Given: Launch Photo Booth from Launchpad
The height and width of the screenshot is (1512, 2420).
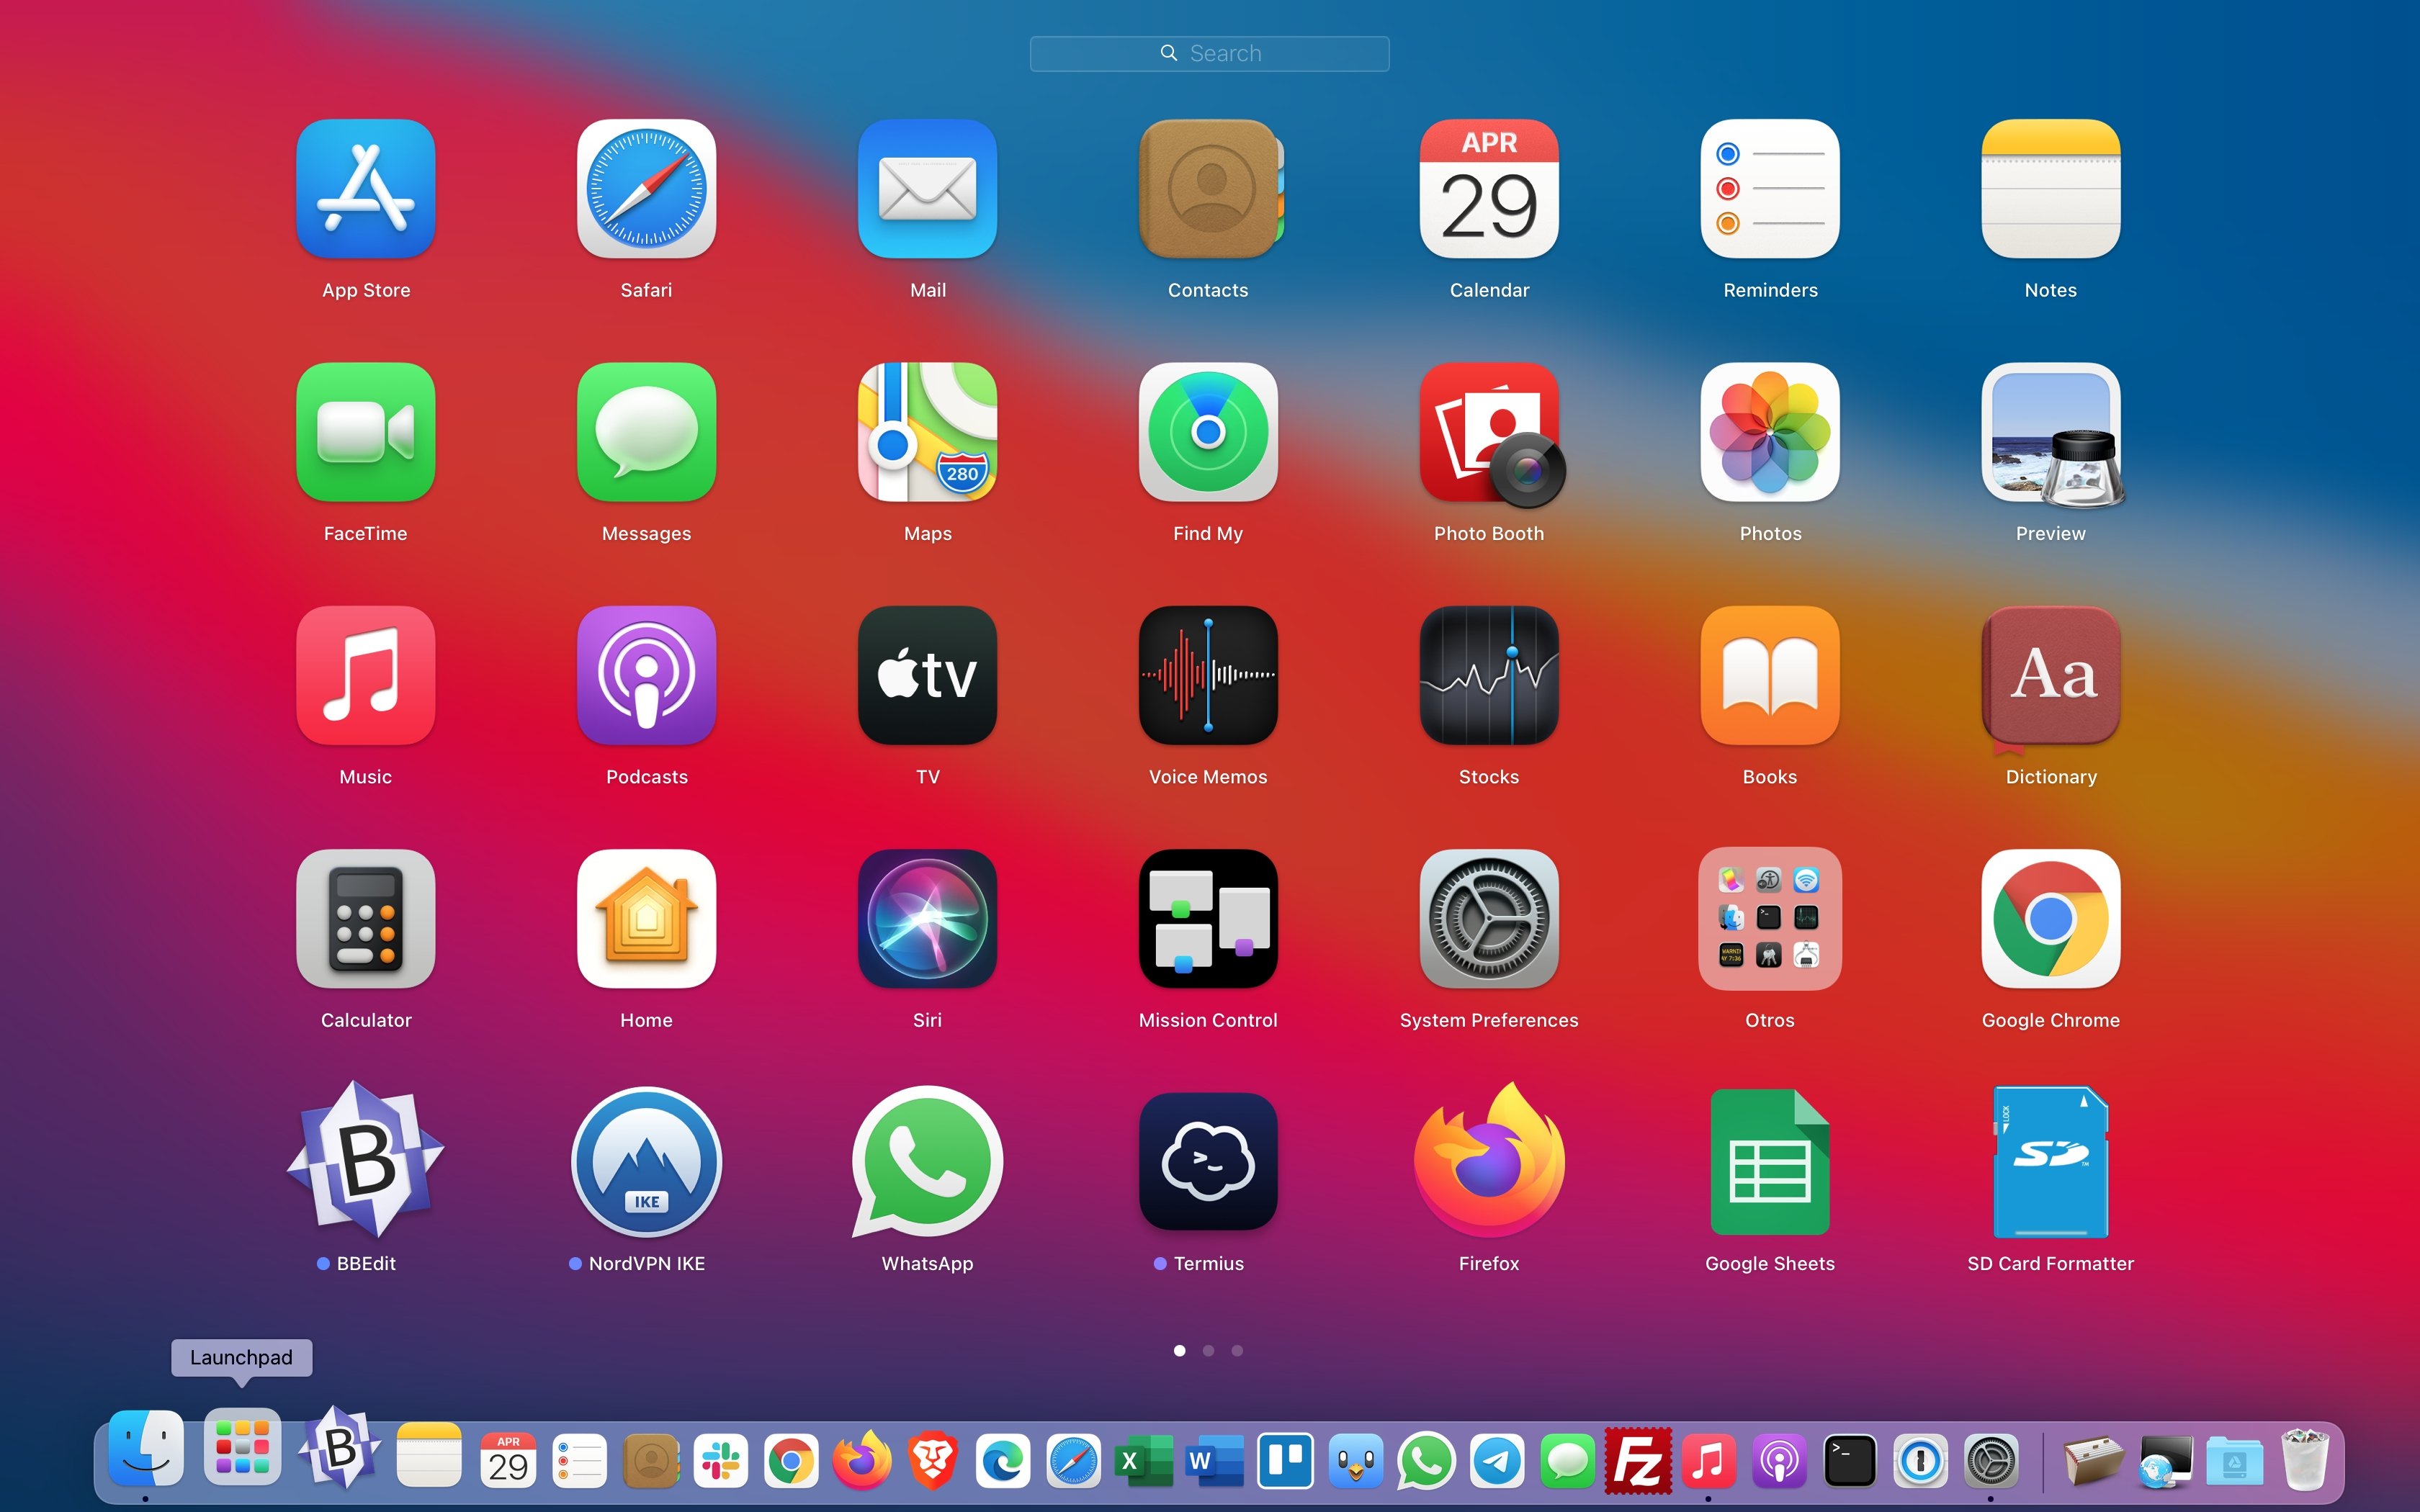Looking at the screenshot, I should [1488, 432].
